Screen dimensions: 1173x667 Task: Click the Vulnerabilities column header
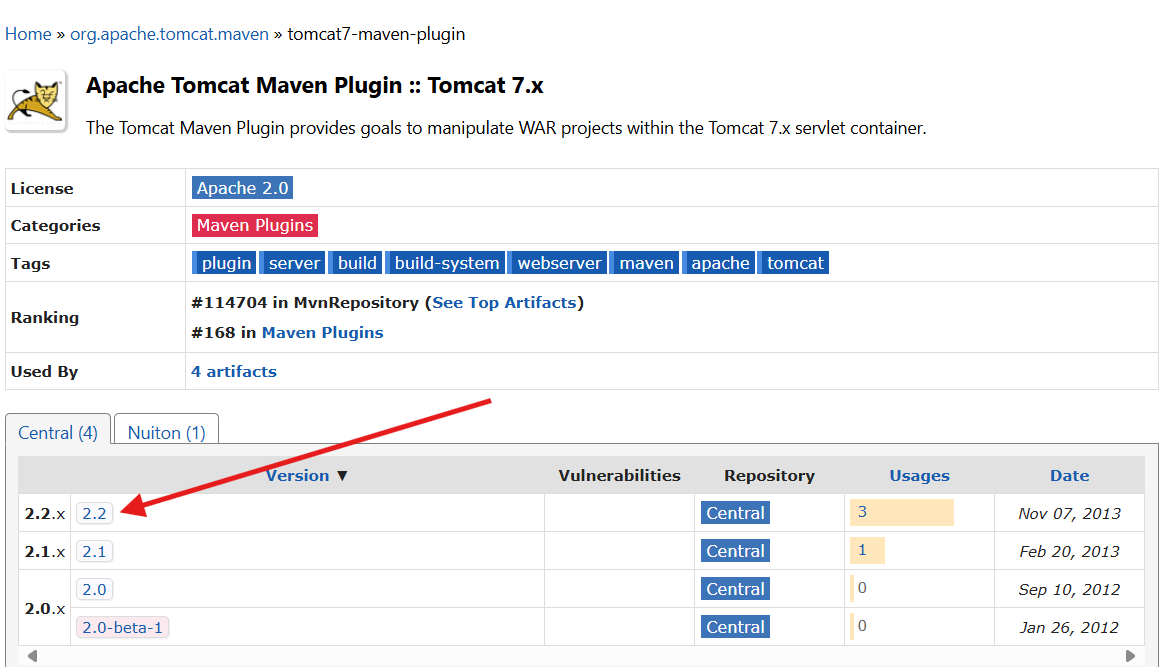(619, 476)
